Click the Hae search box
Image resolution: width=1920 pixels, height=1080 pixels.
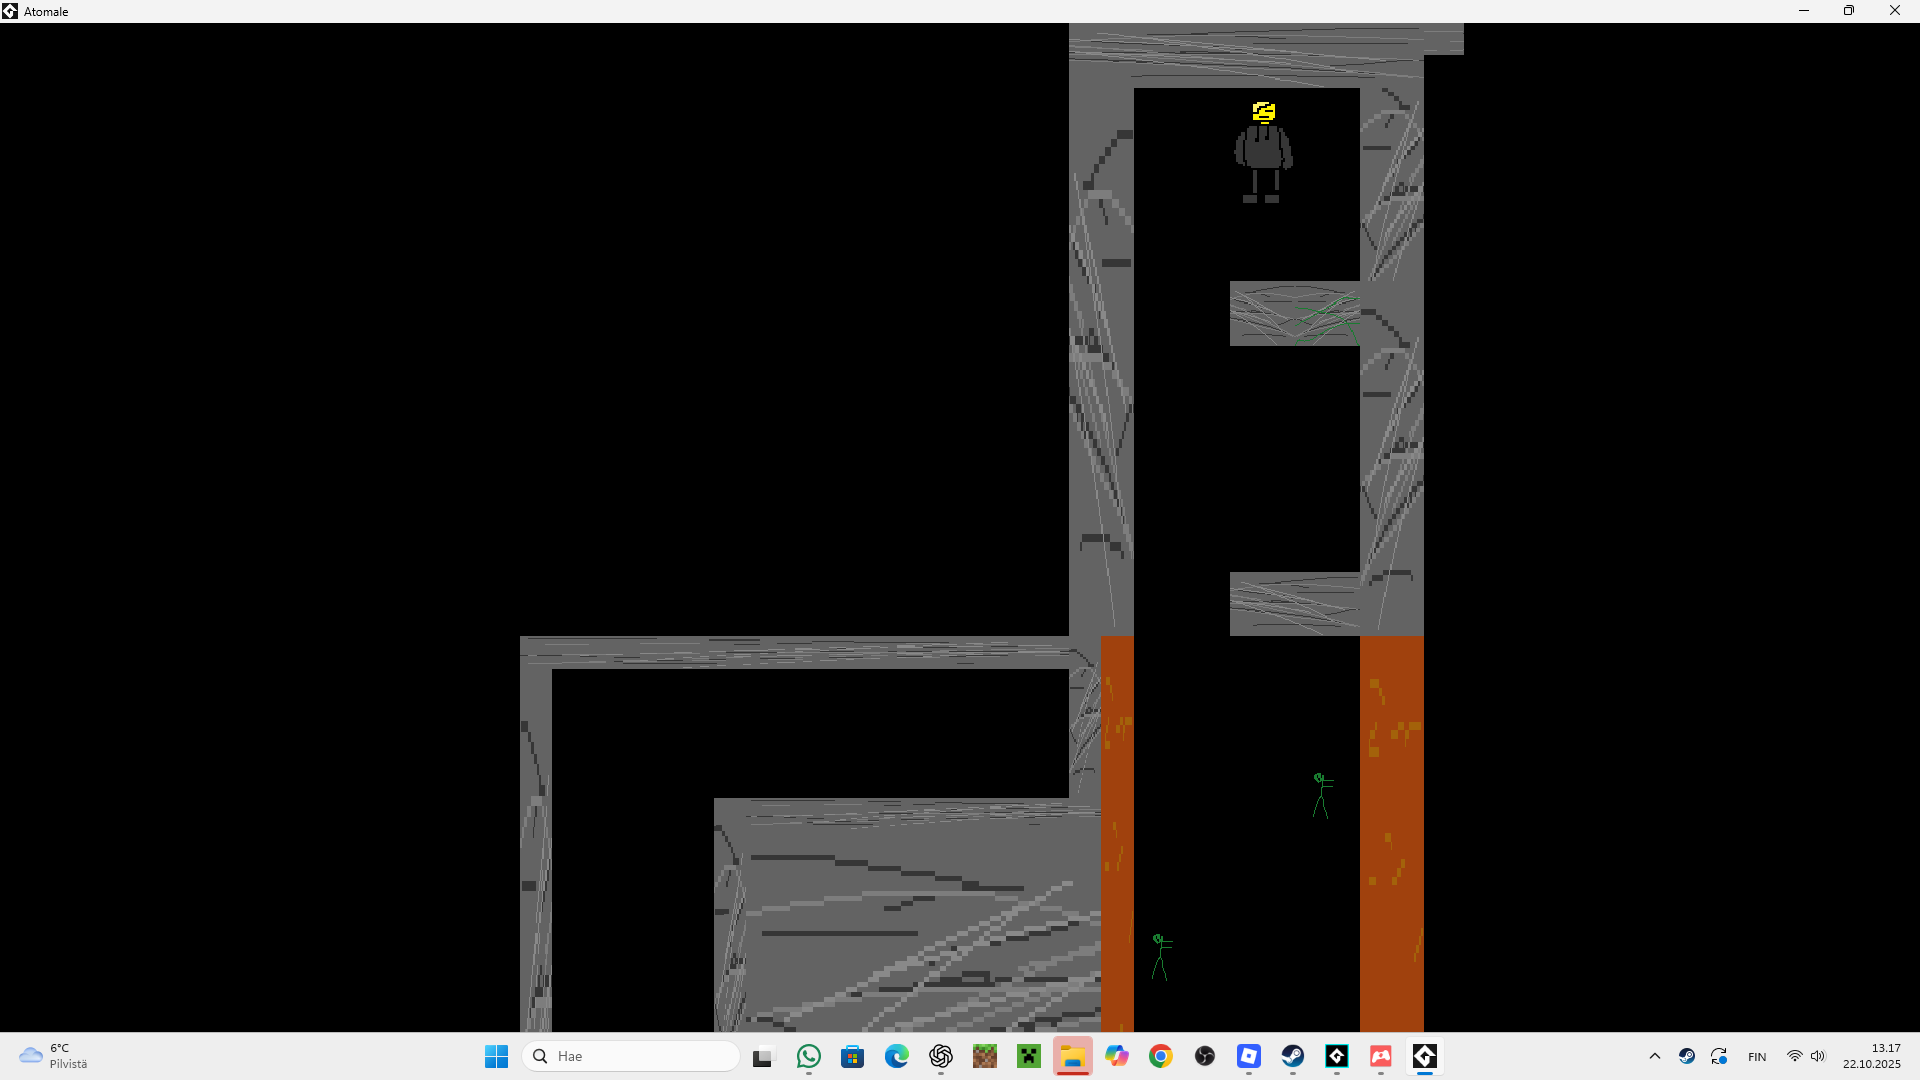tap(630, 1056)
